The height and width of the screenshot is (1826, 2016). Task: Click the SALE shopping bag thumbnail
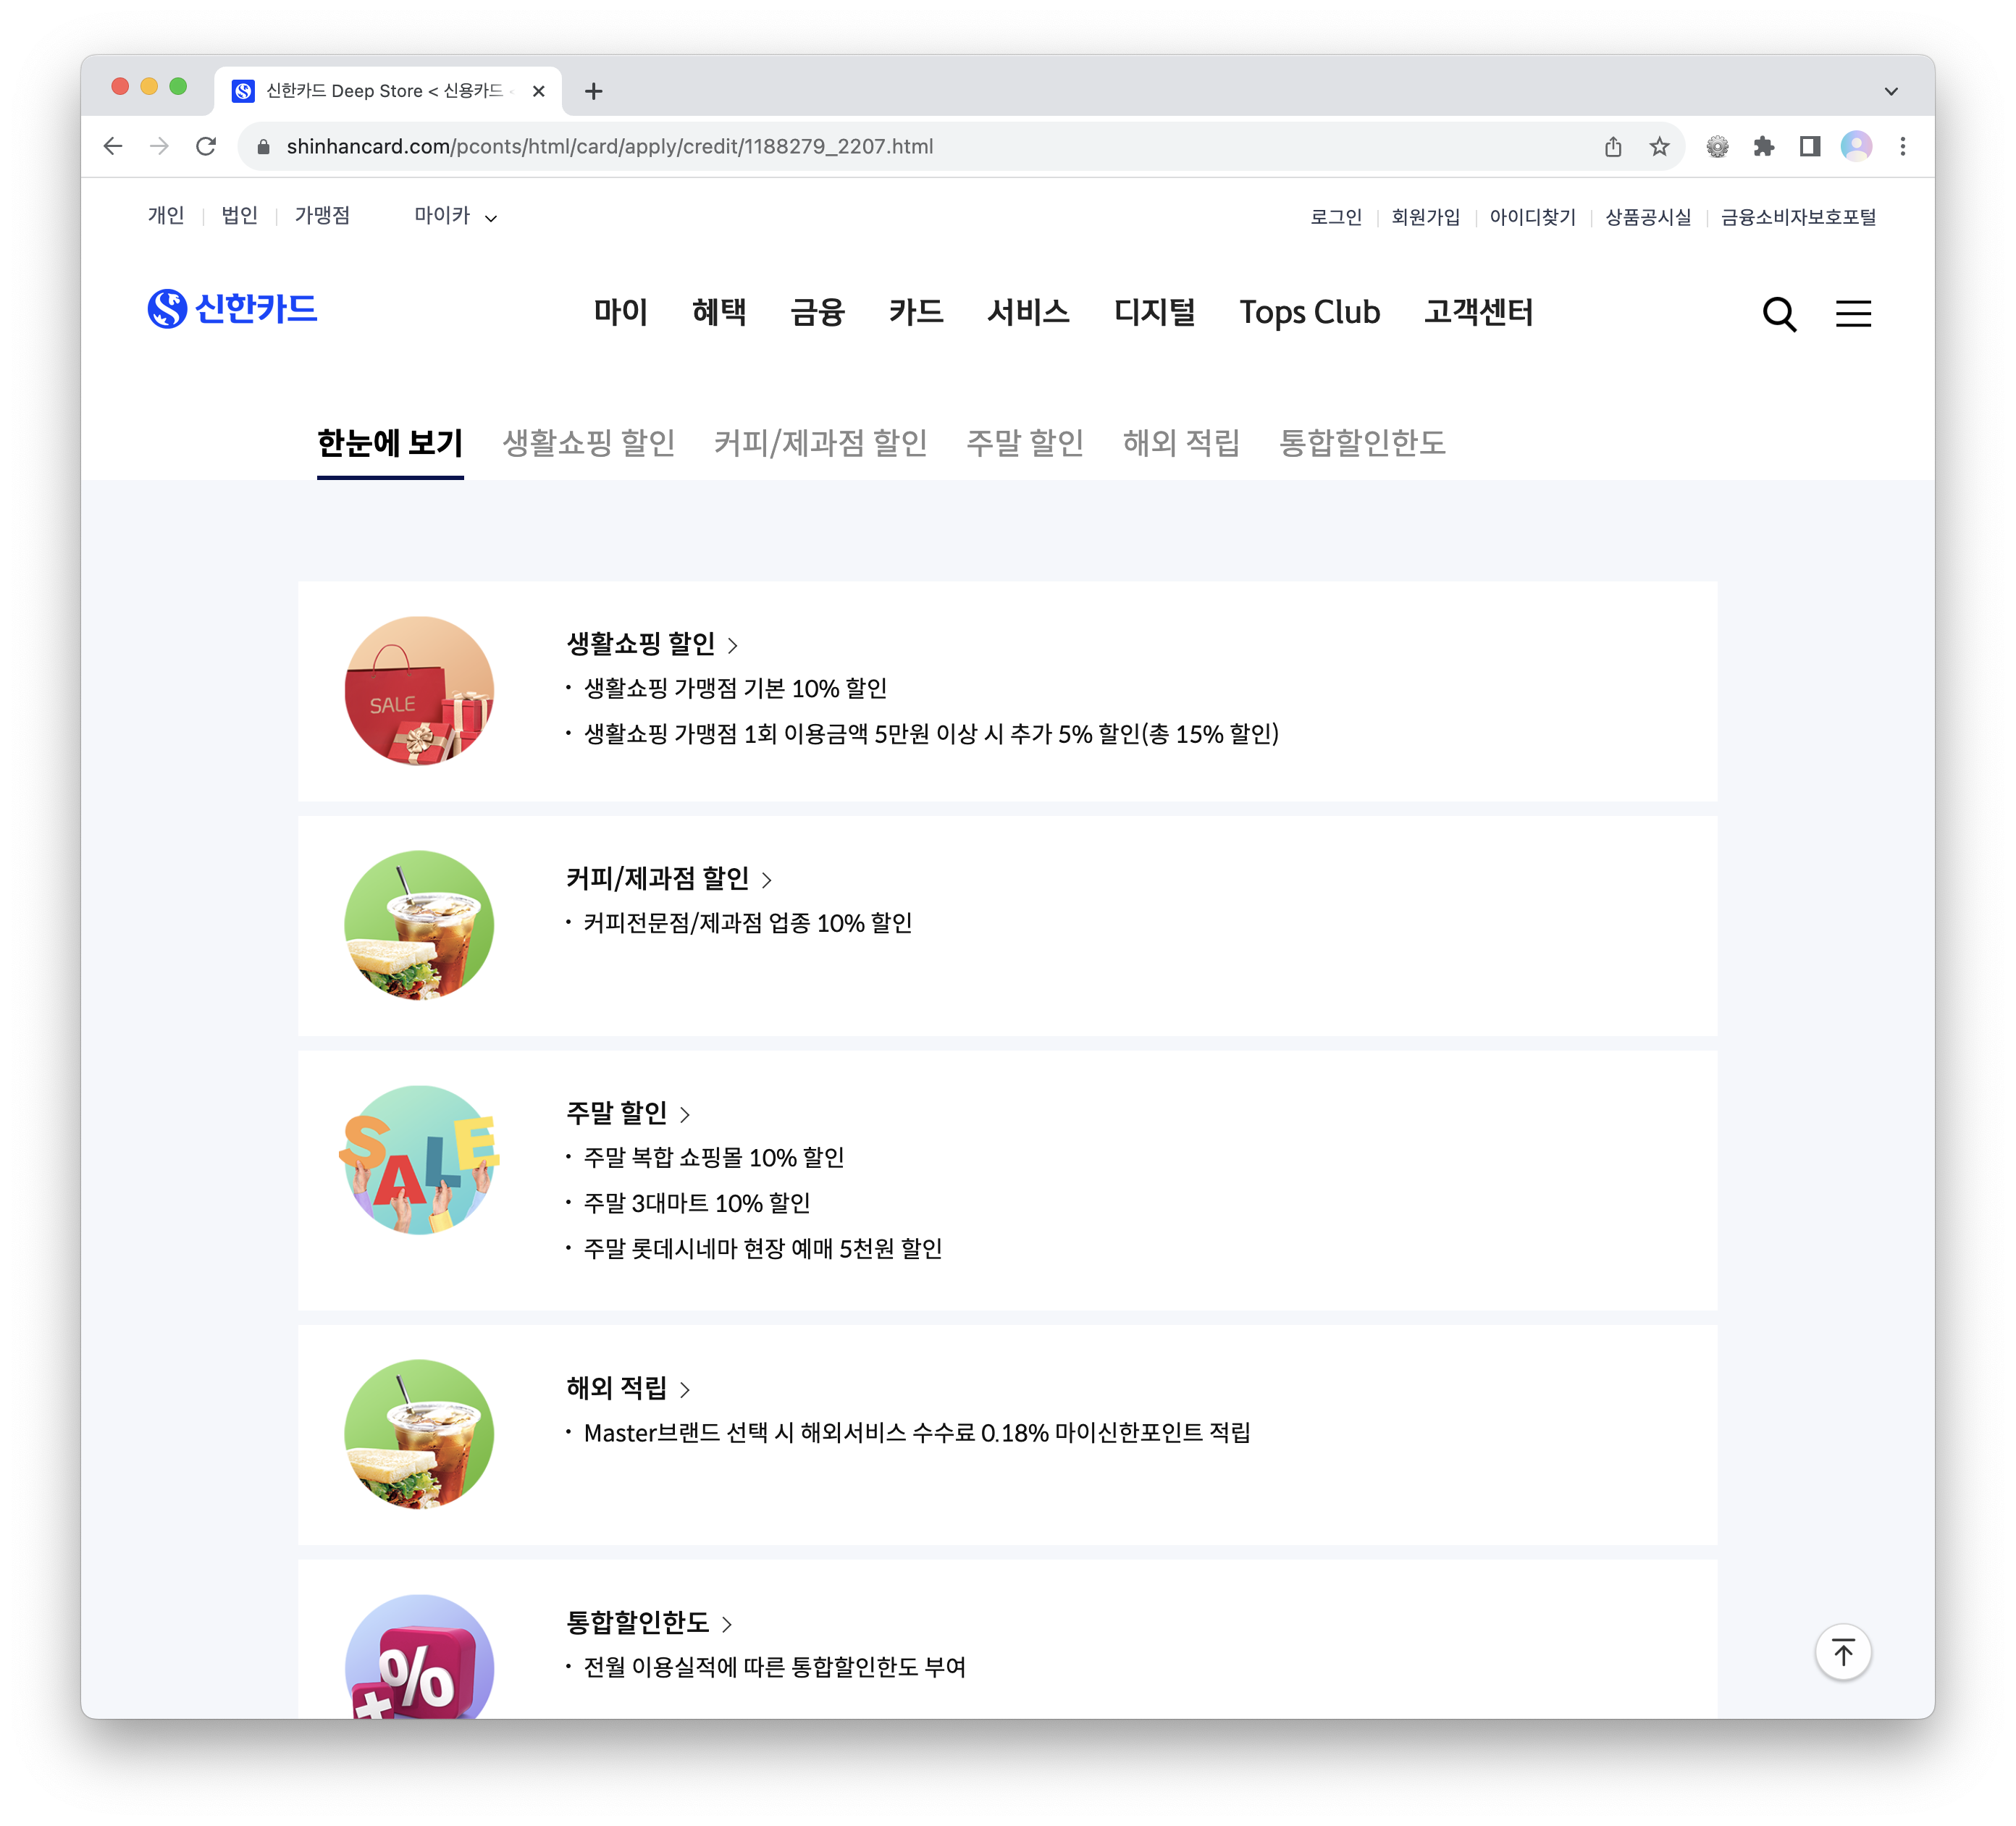(x=419, y=691)
